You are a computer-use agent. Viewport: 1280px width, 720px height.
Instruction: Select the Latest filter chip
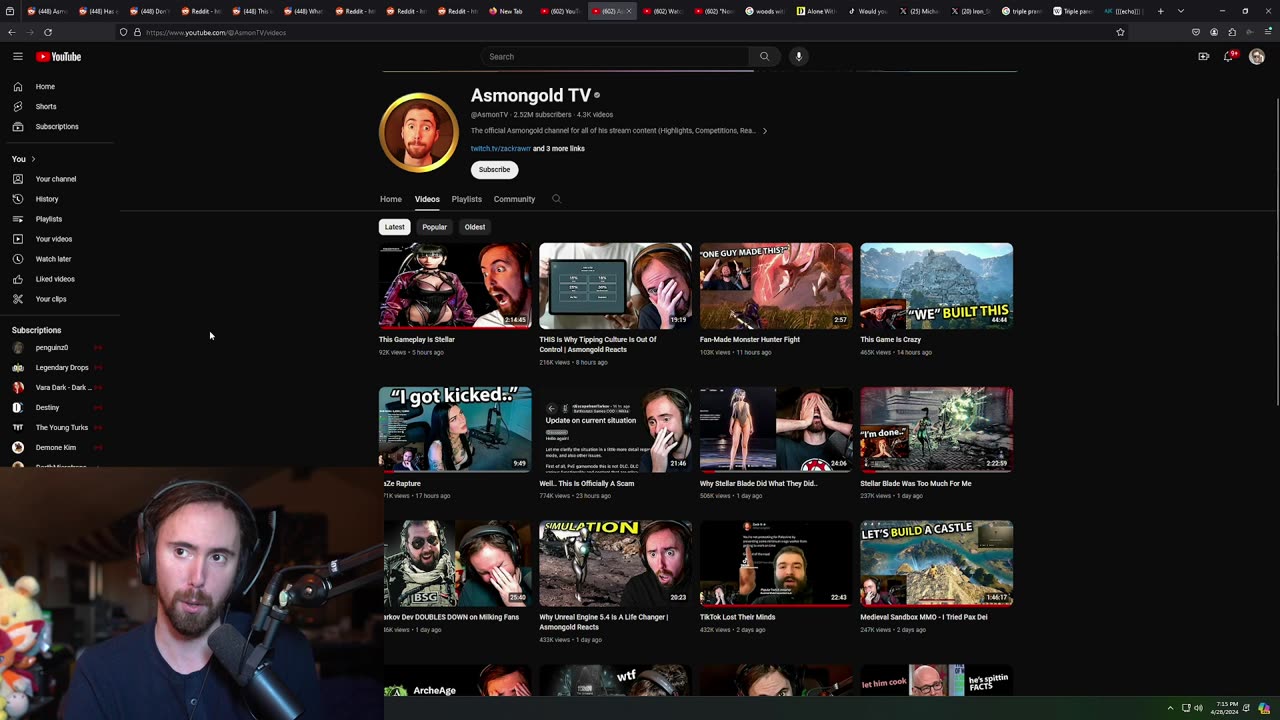[395, 227]
